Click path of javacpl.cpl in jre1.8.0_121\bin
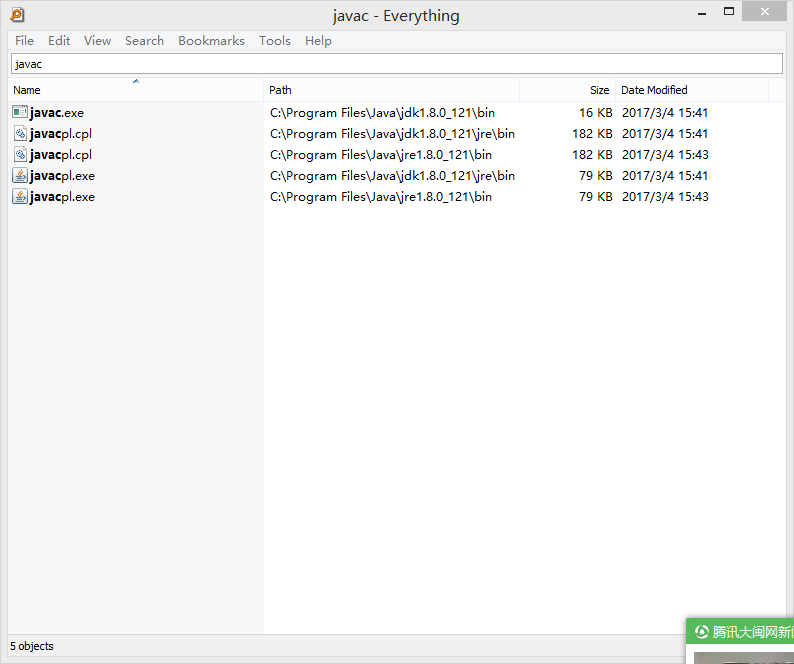The image size is (794, 664). [381, 154]
